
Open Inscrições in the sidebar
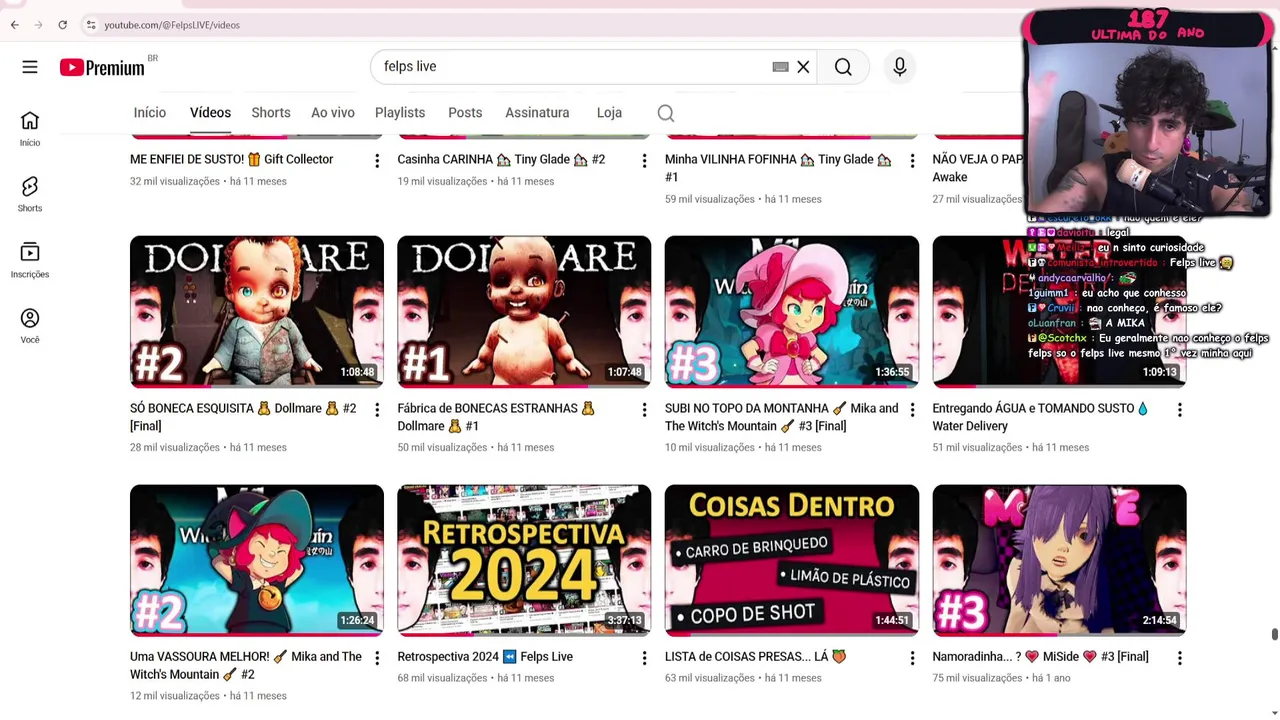pos(30,260)
